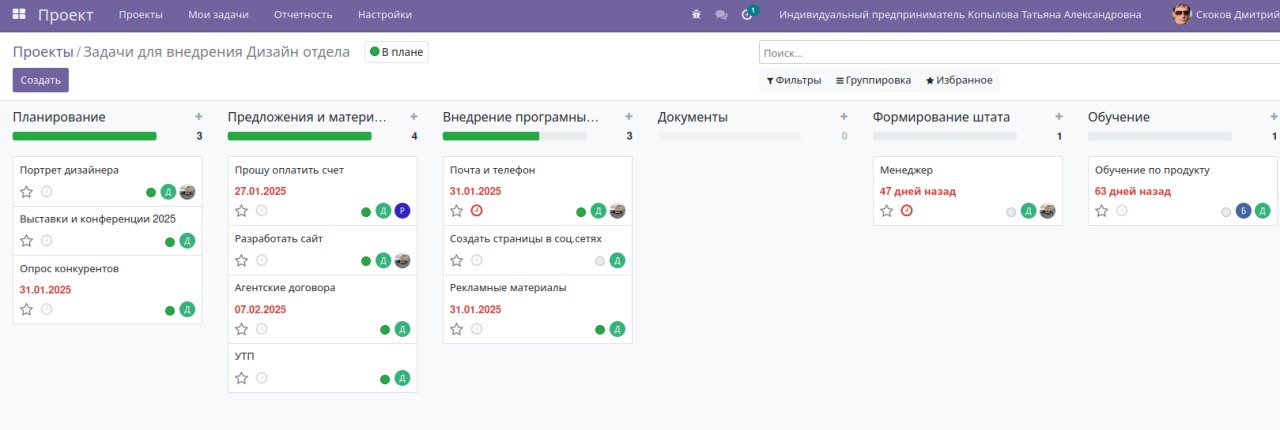
Task: Add a task with plus in Предложения и матери… column
Action: (x=413, y=117)
